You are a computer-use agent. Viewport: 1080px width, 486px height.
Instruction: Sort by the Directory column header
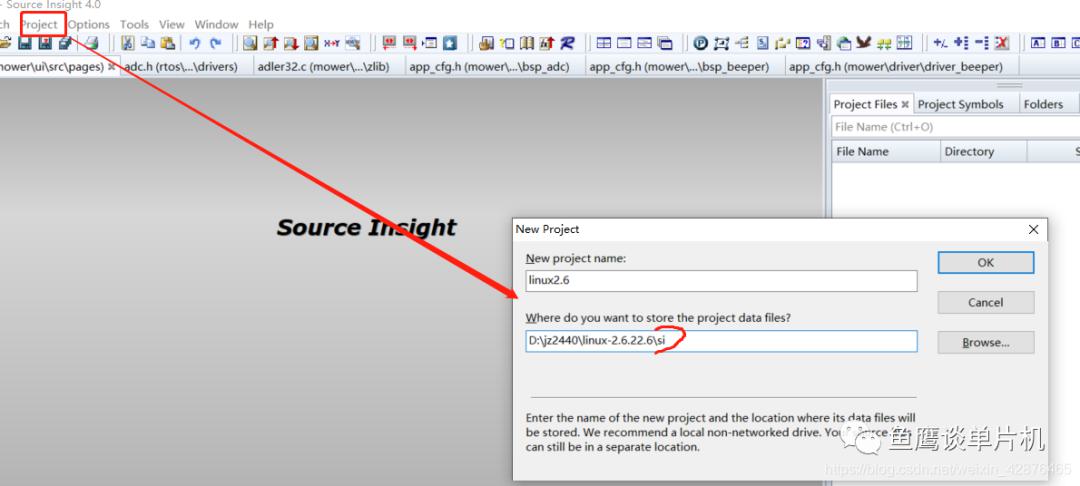coord(984,151)
